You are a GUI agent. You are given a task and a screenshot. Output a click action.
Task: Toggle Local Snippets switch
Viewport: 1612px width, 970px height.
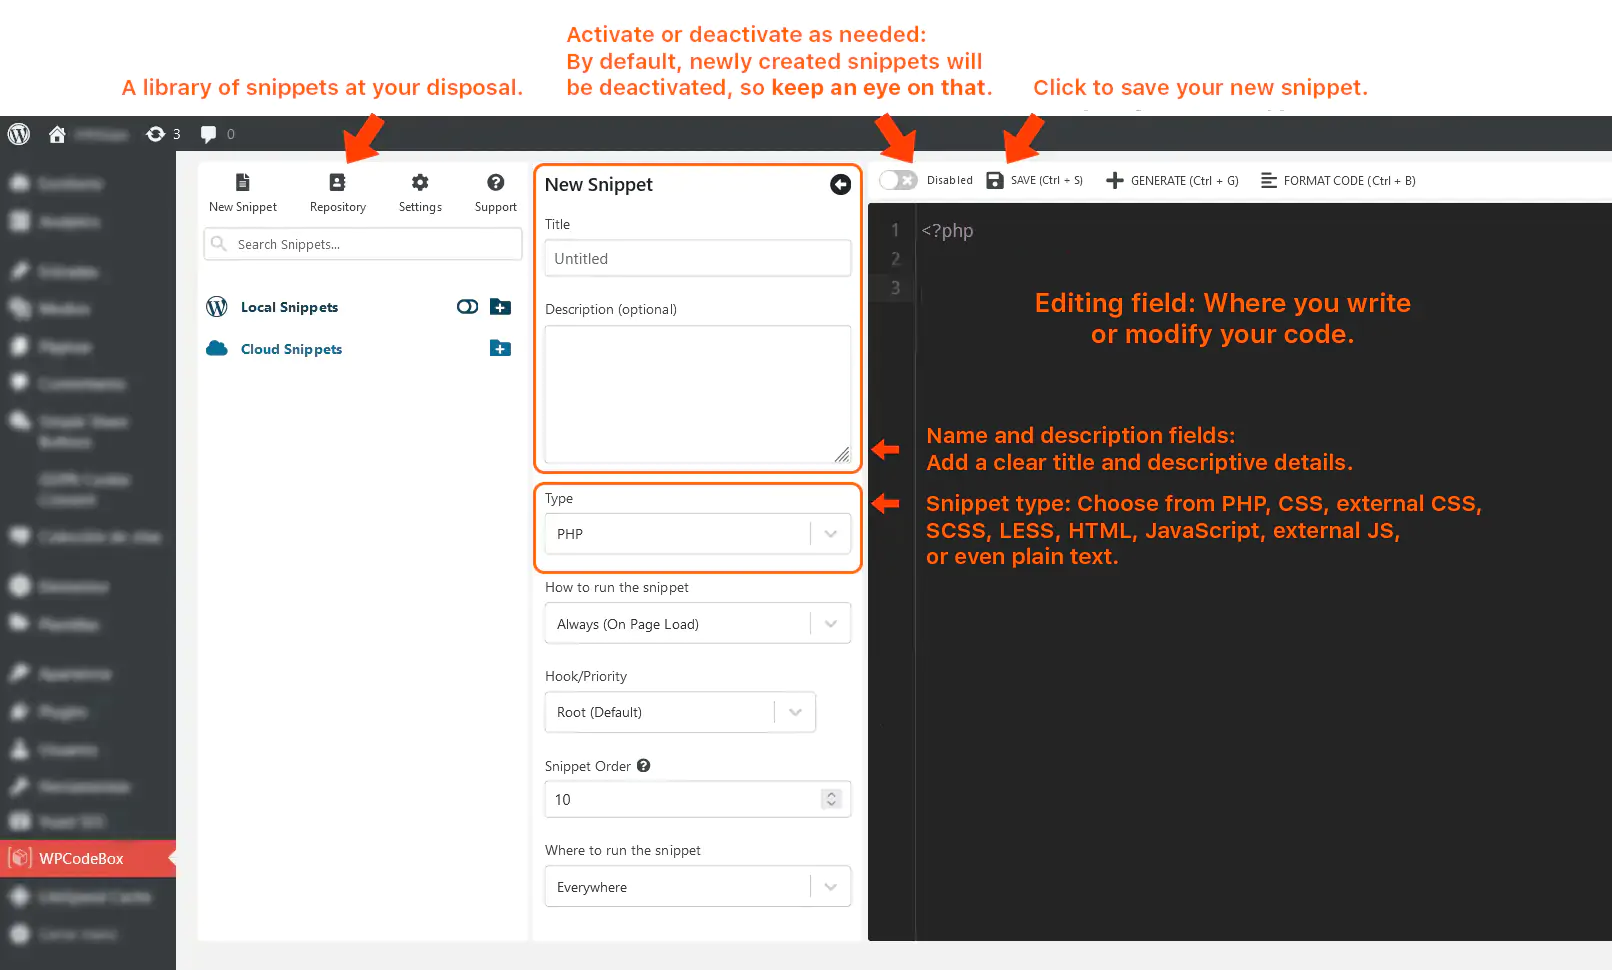coord(467,307)
